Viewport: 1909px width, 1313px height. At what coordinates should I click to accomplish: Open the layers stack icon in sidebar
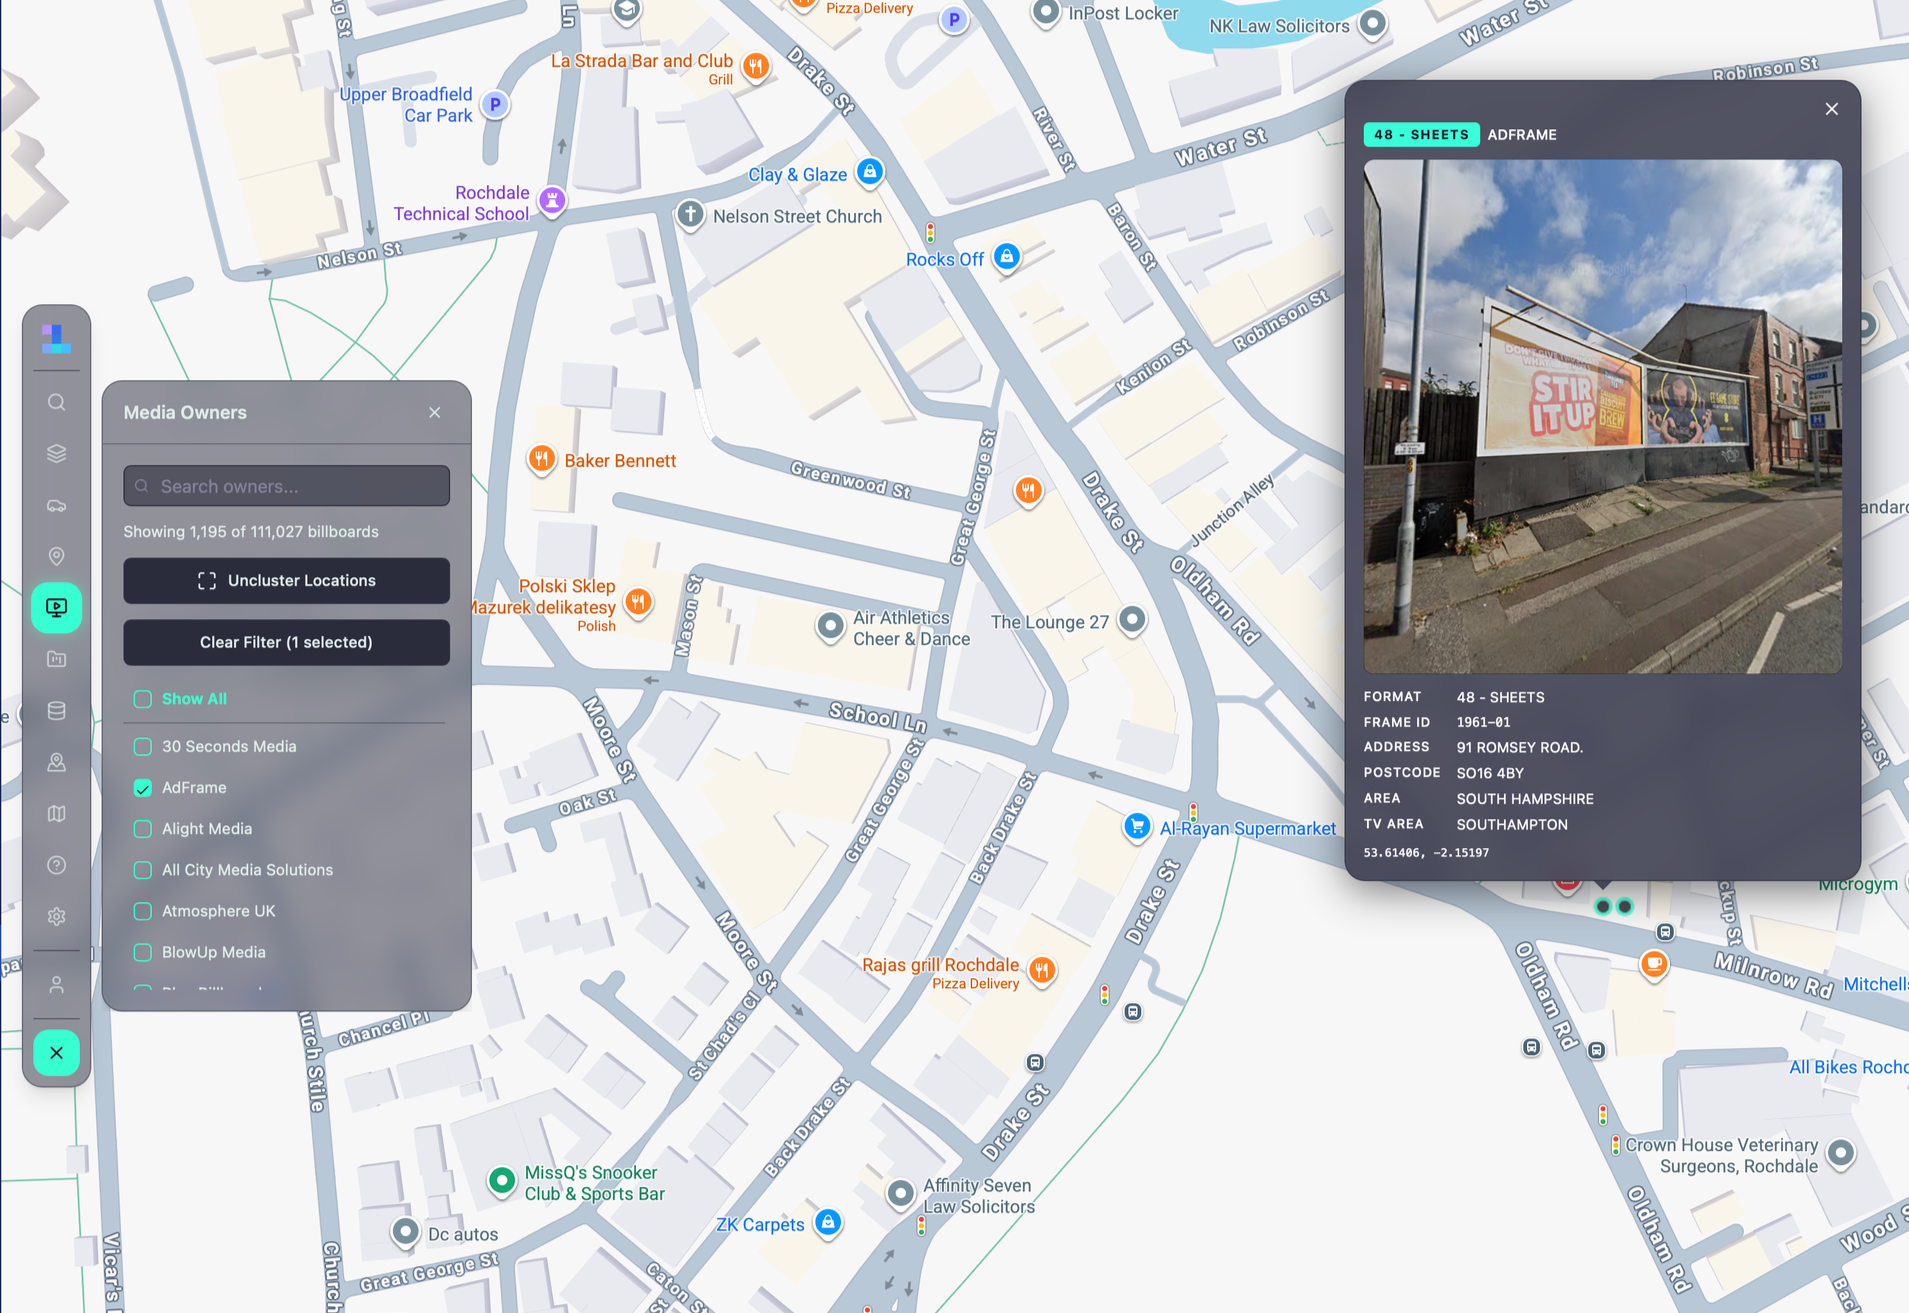(x=57, y=453)
